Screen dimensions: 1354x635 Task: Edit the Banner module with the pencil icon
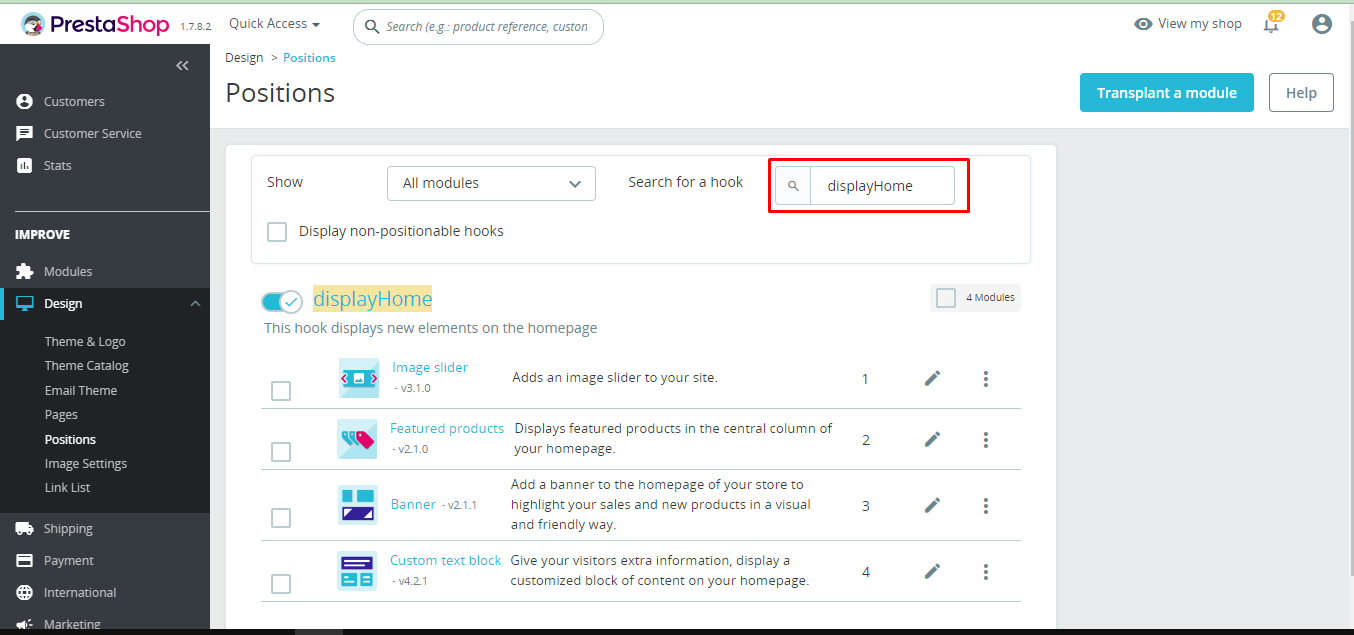(x=932, y=505)
